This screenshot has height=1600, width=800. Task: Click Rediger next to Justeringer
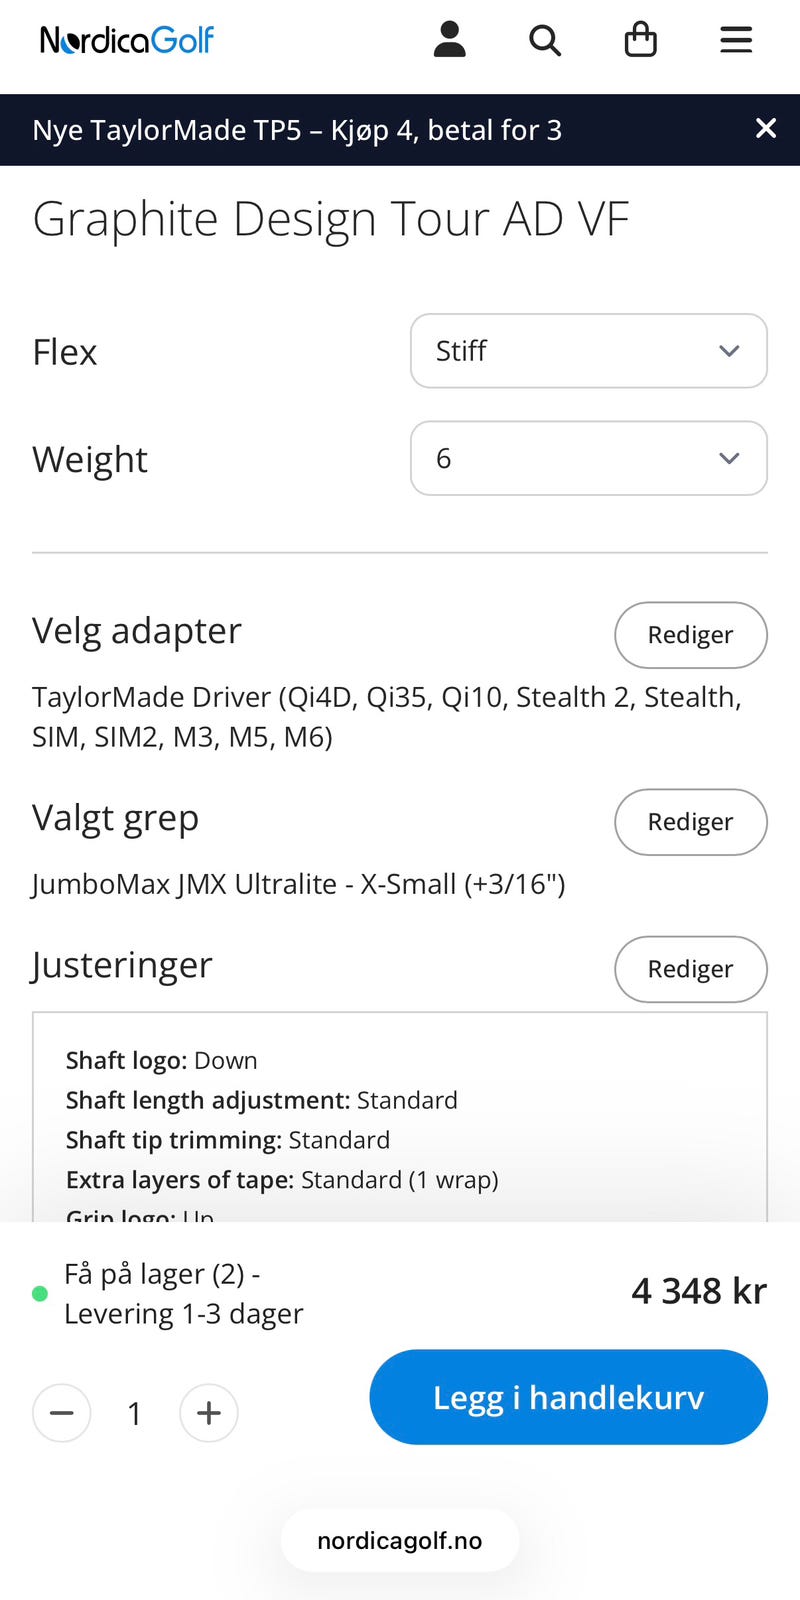691,969
